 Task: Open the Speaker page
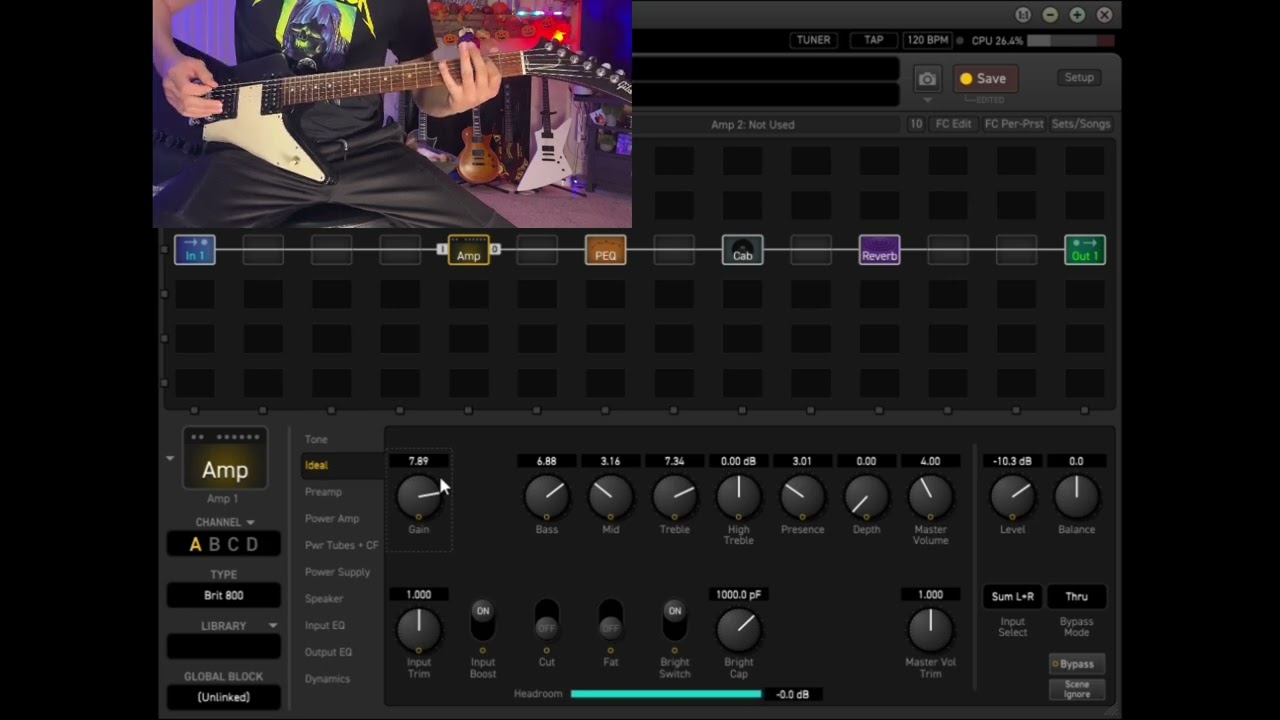pos(324,599)
